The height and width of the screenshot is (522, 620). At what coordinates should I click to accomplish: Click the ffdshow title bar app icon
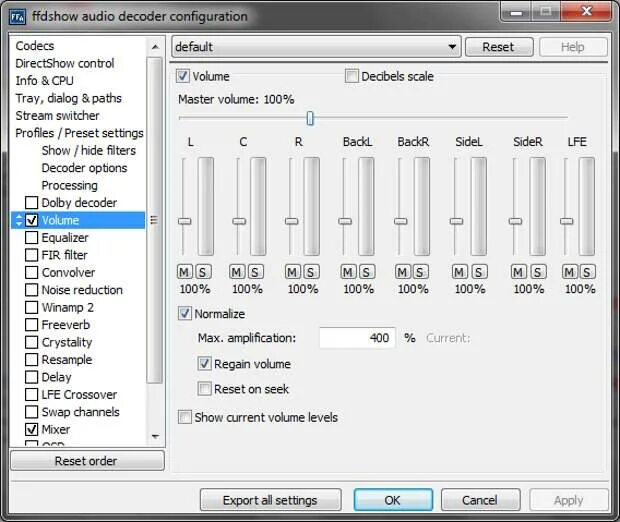coord(17,17)
